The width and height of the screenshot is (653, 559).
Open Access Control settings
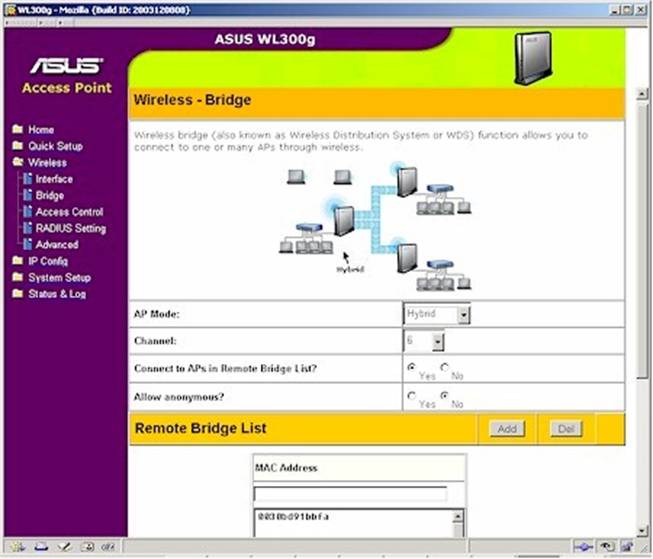[69, 212]
